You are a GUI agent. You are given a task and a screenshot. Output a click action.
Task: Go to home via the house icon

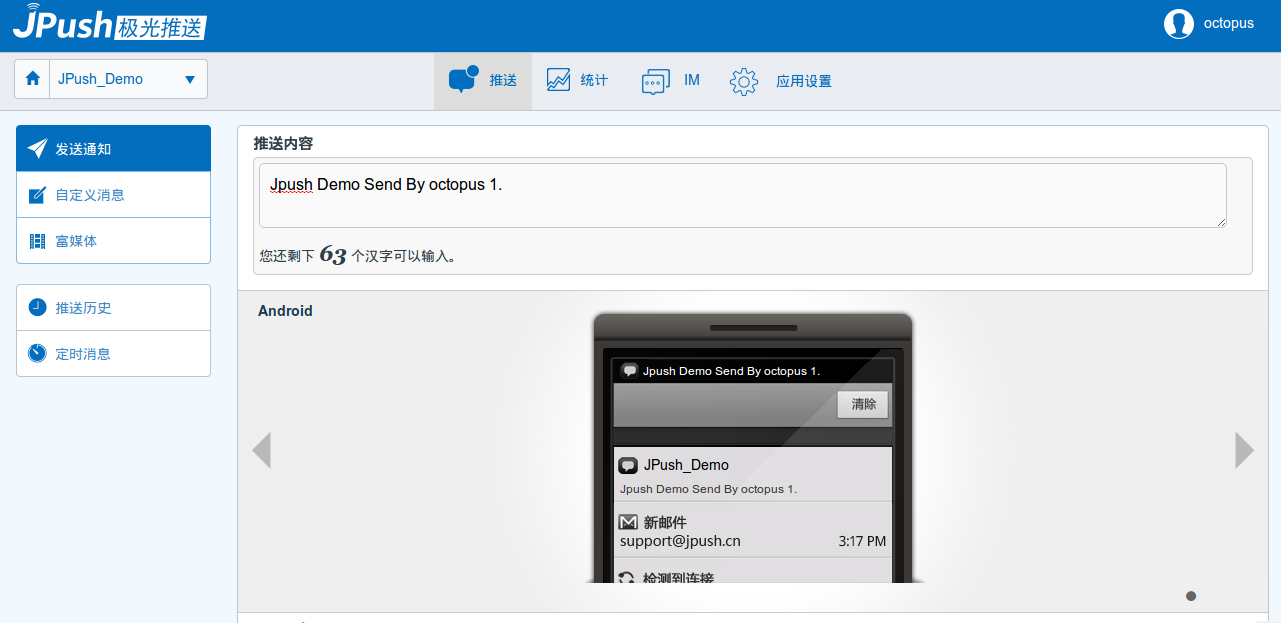tap(32, 79)
